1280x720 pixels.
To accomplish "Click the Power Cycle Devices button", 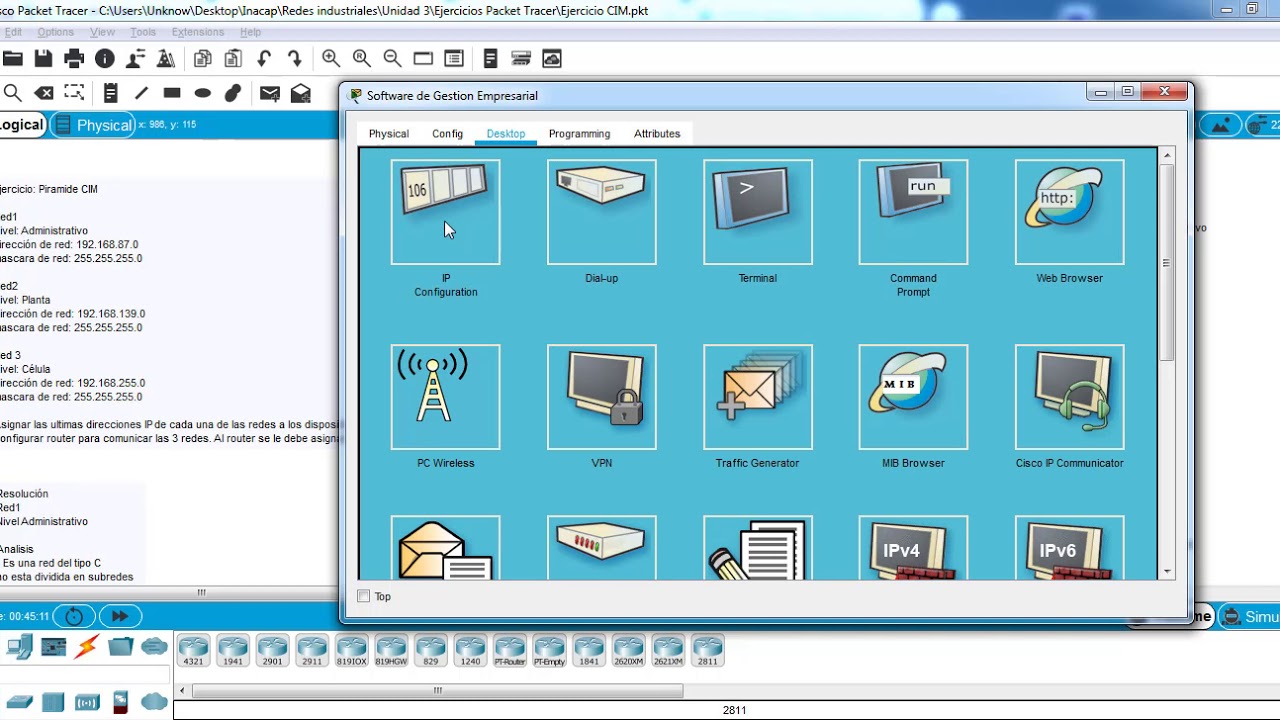I will pyautogui.click(x=74, y=616).
